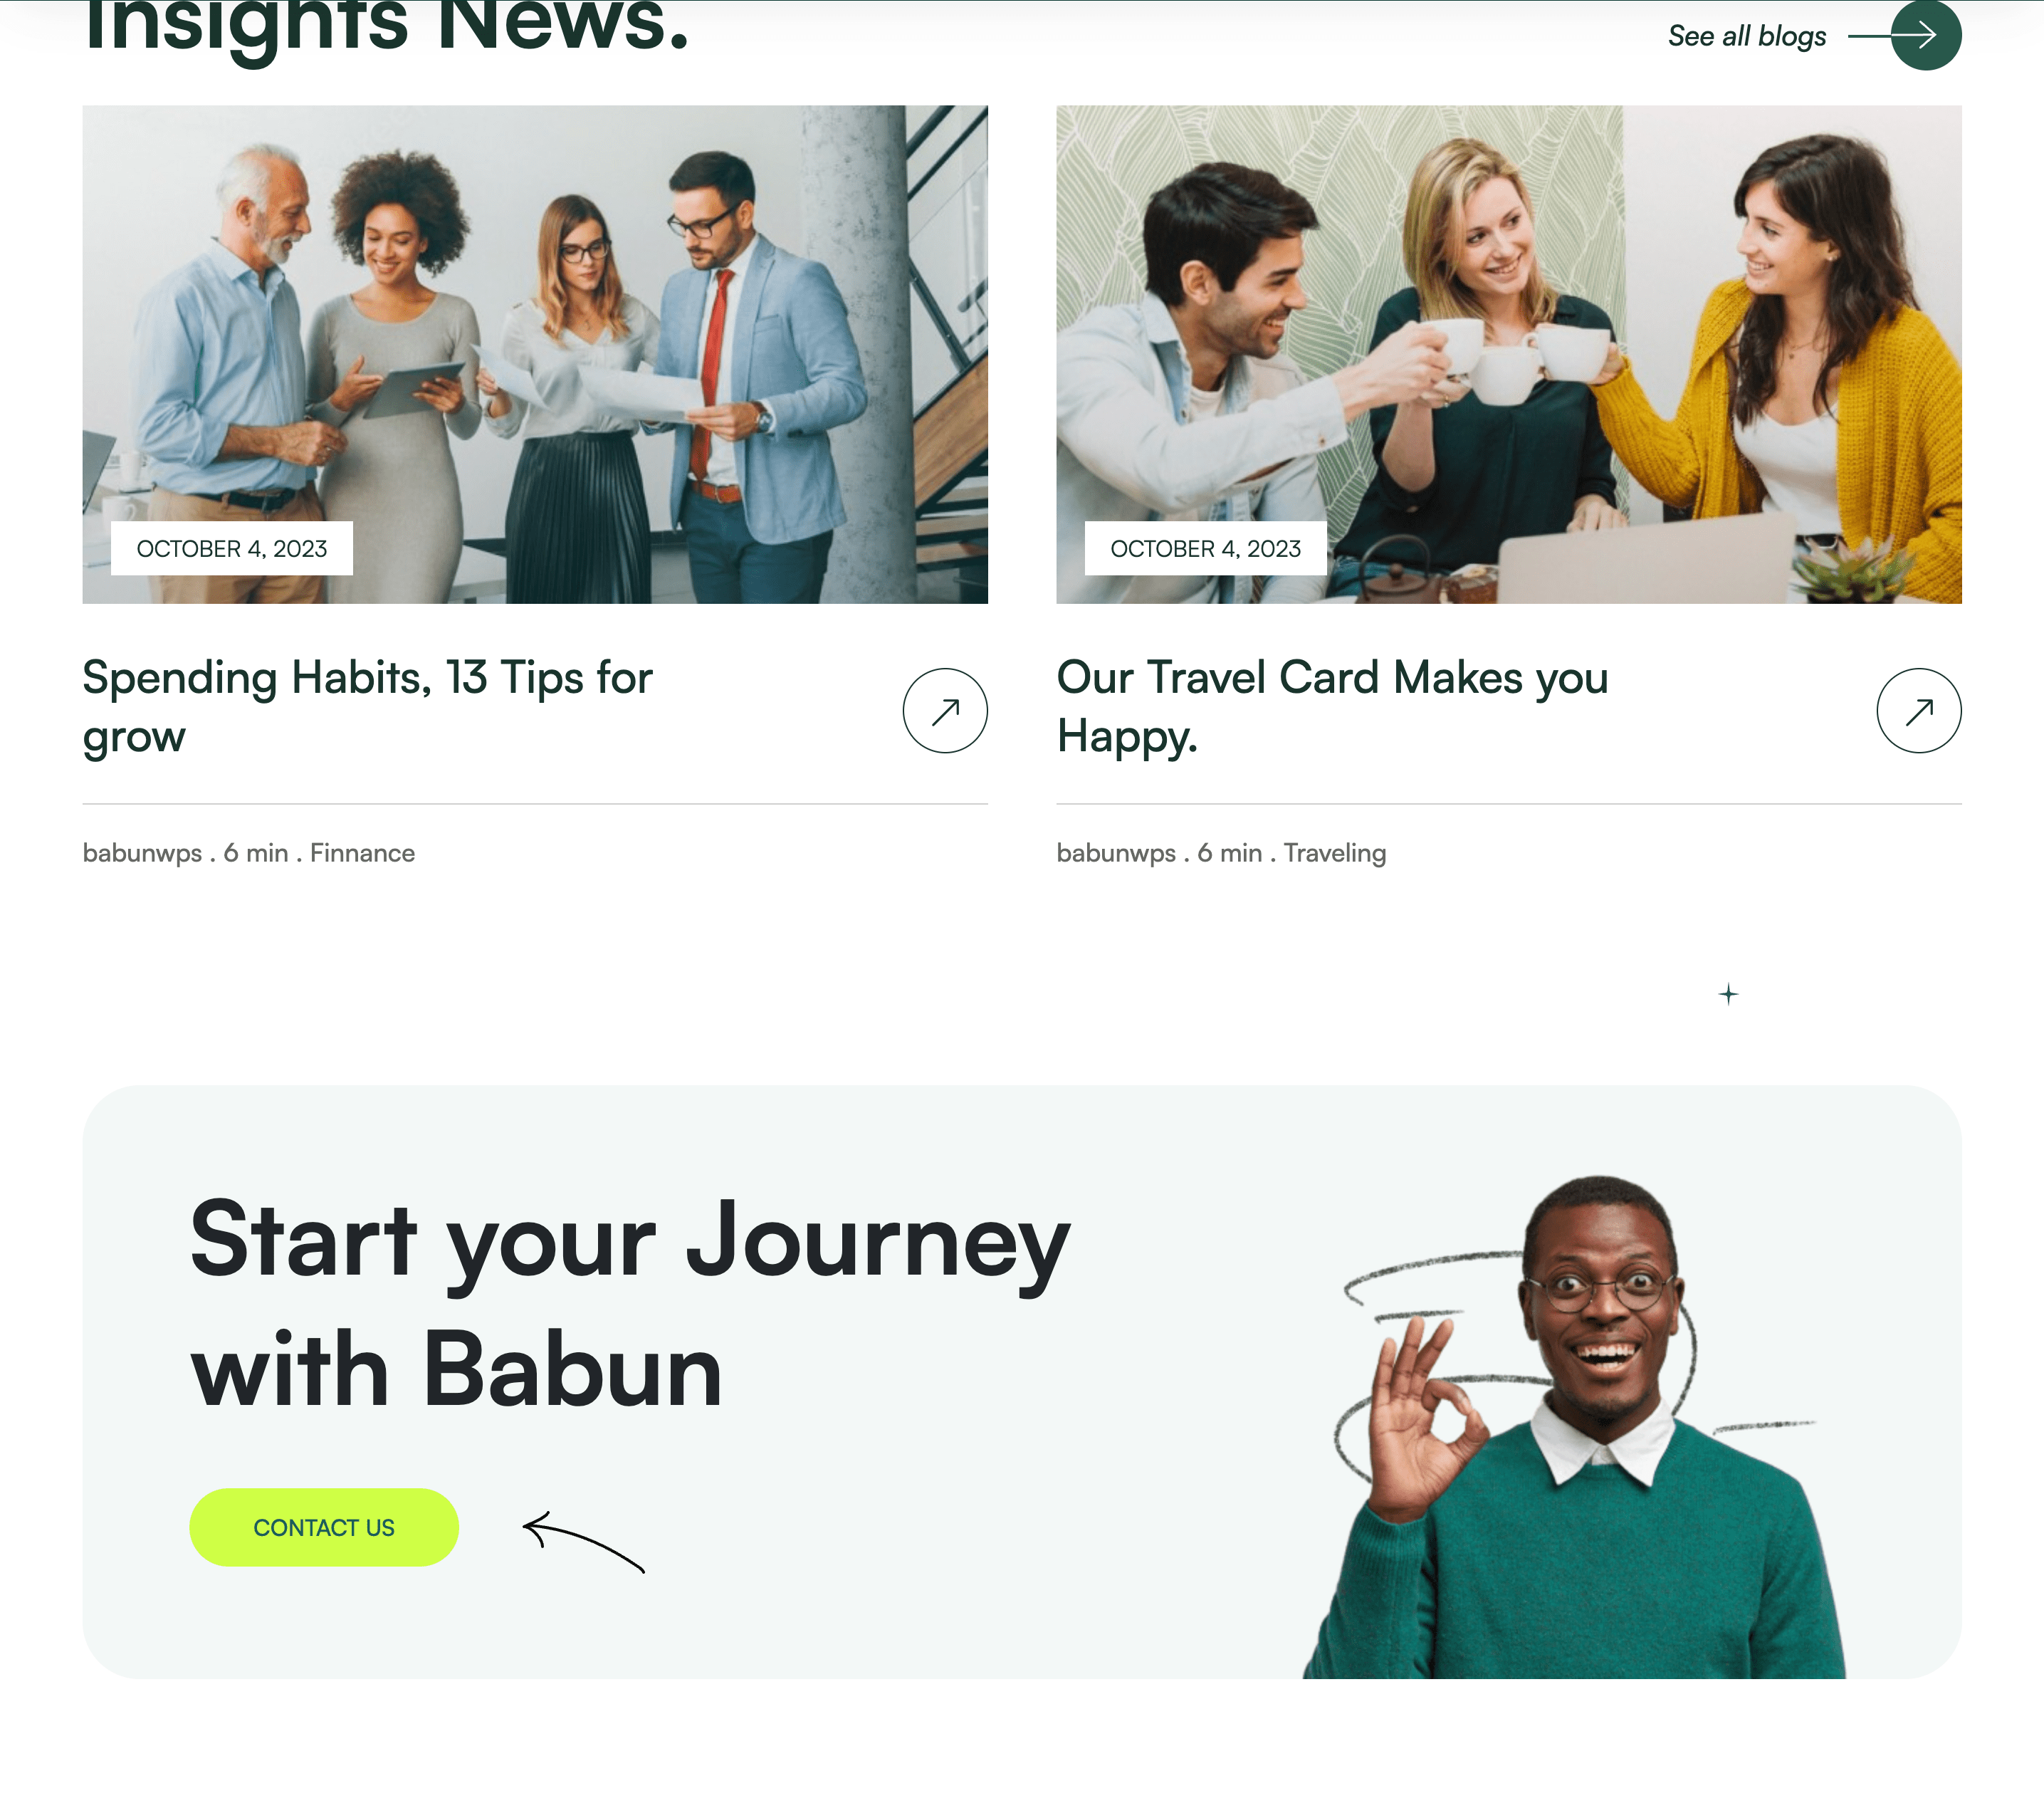Click the October 4, 2023 badge on travel post
Image resolution: width=2044 pixels, height=1803 pixels.
1206,548
